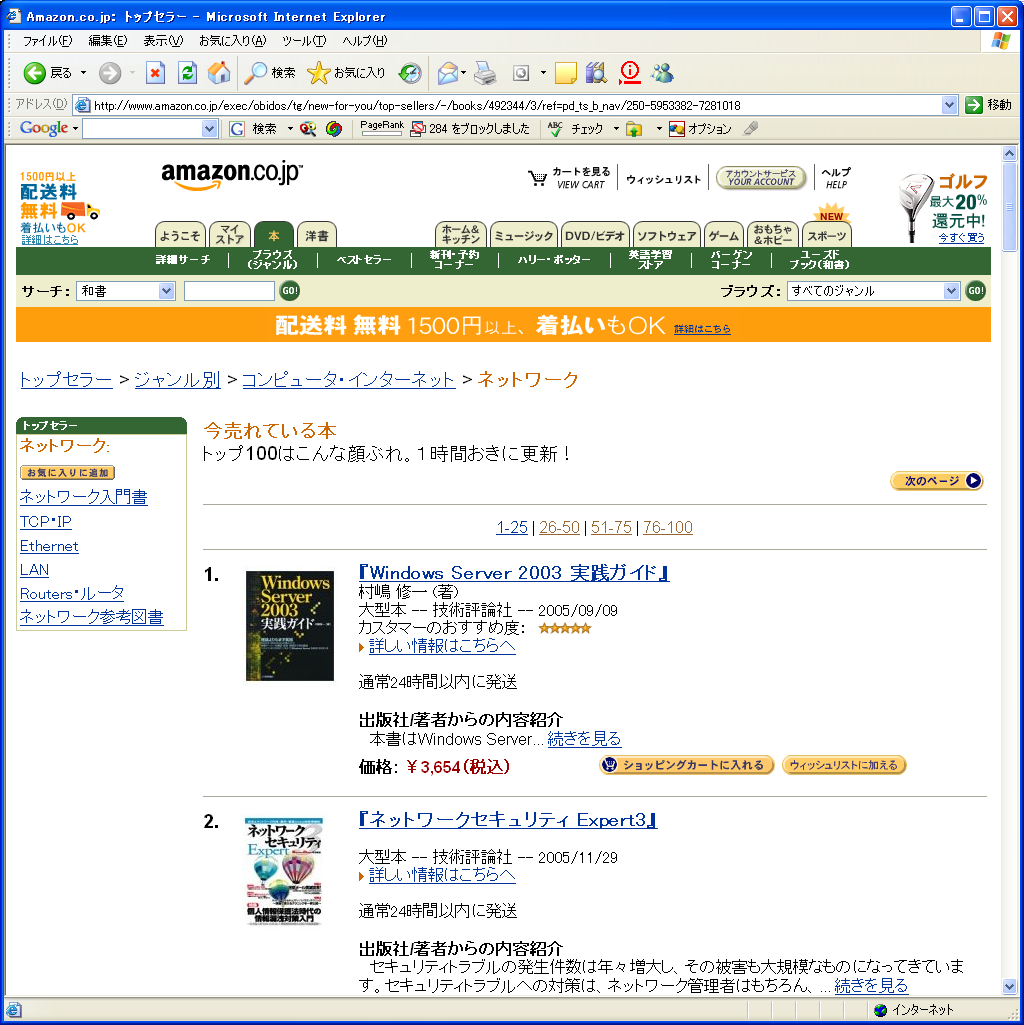Image resolution: width=1024 pixels, height=1025 pixels.
Task: Switch to the ミュージック tab
Action: click(524, 235)
